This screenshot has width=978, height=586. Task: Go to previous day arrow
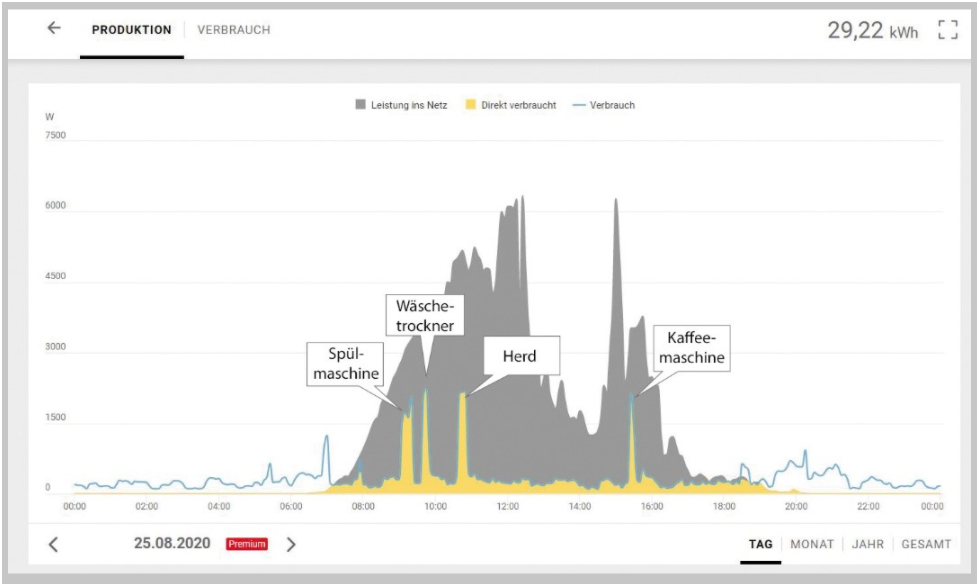coord(54,545)
